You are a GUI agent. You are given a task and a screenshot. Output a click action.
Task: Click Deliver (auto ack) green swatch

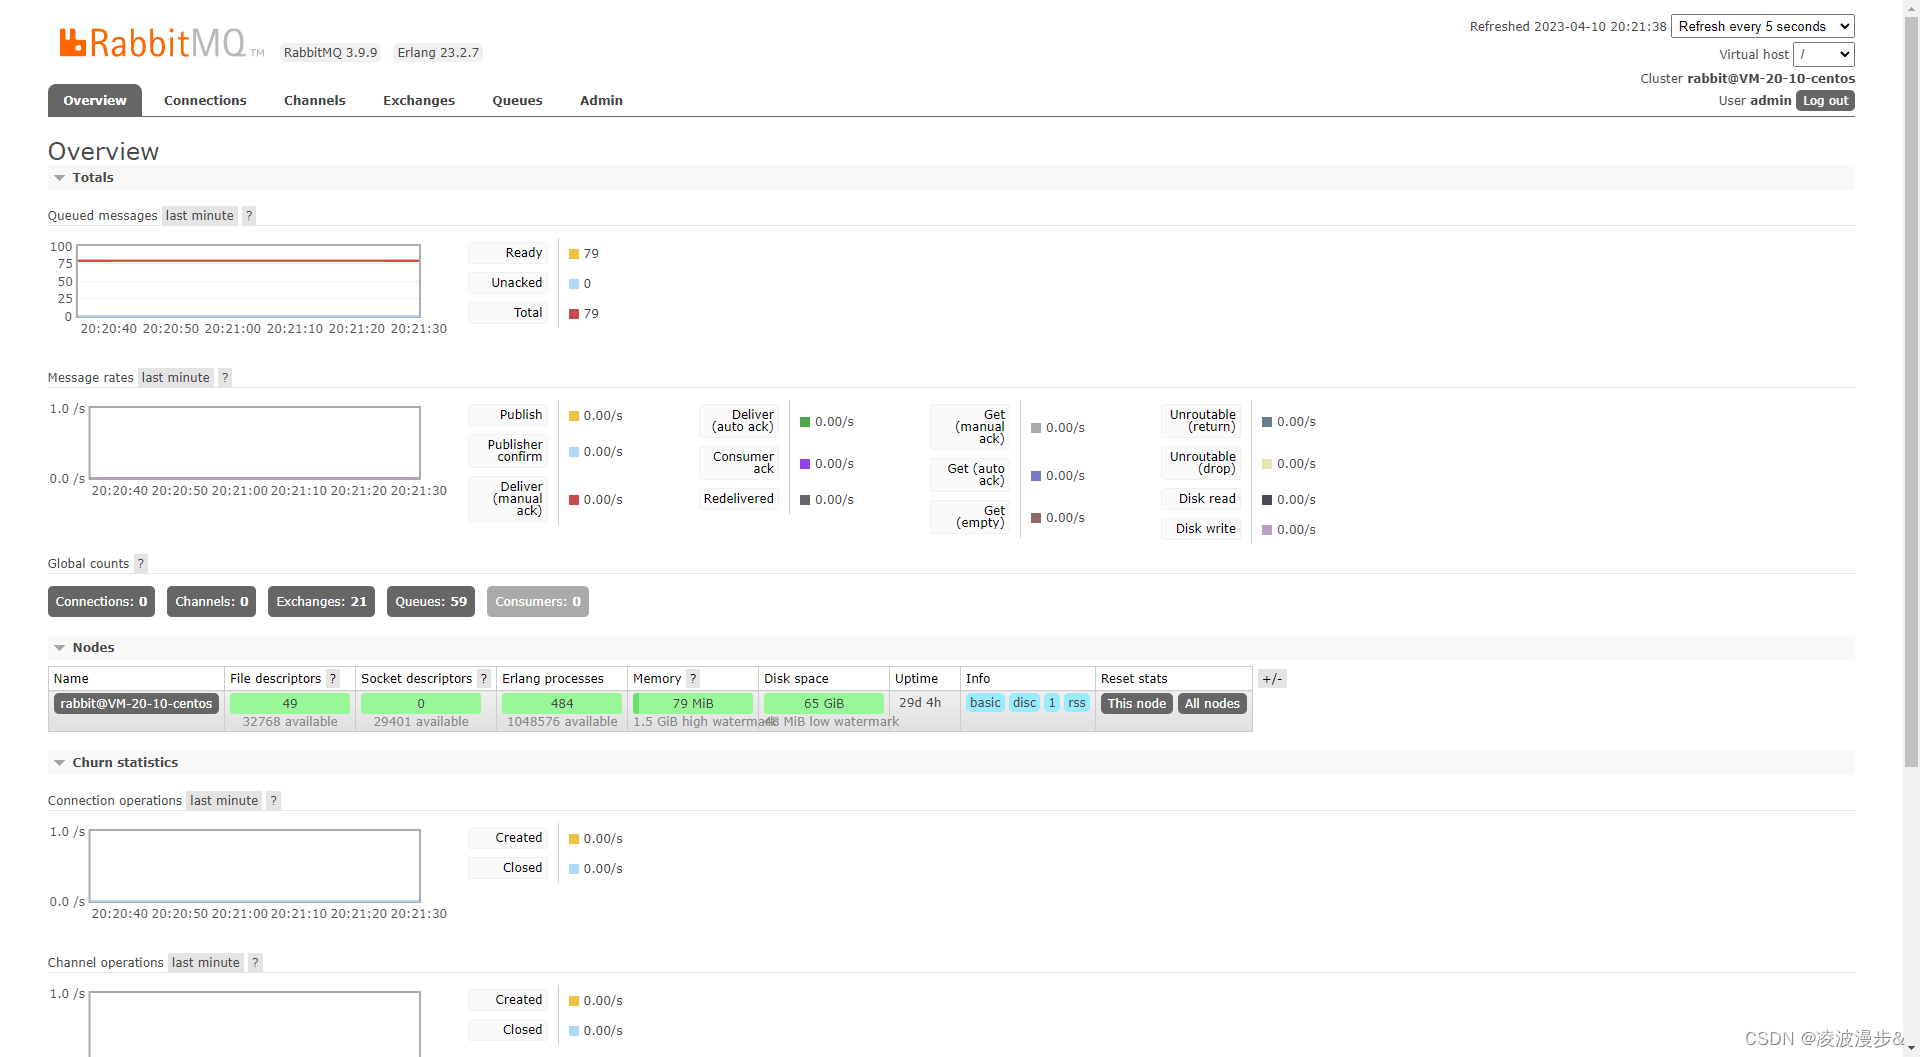tap(805, 422)
